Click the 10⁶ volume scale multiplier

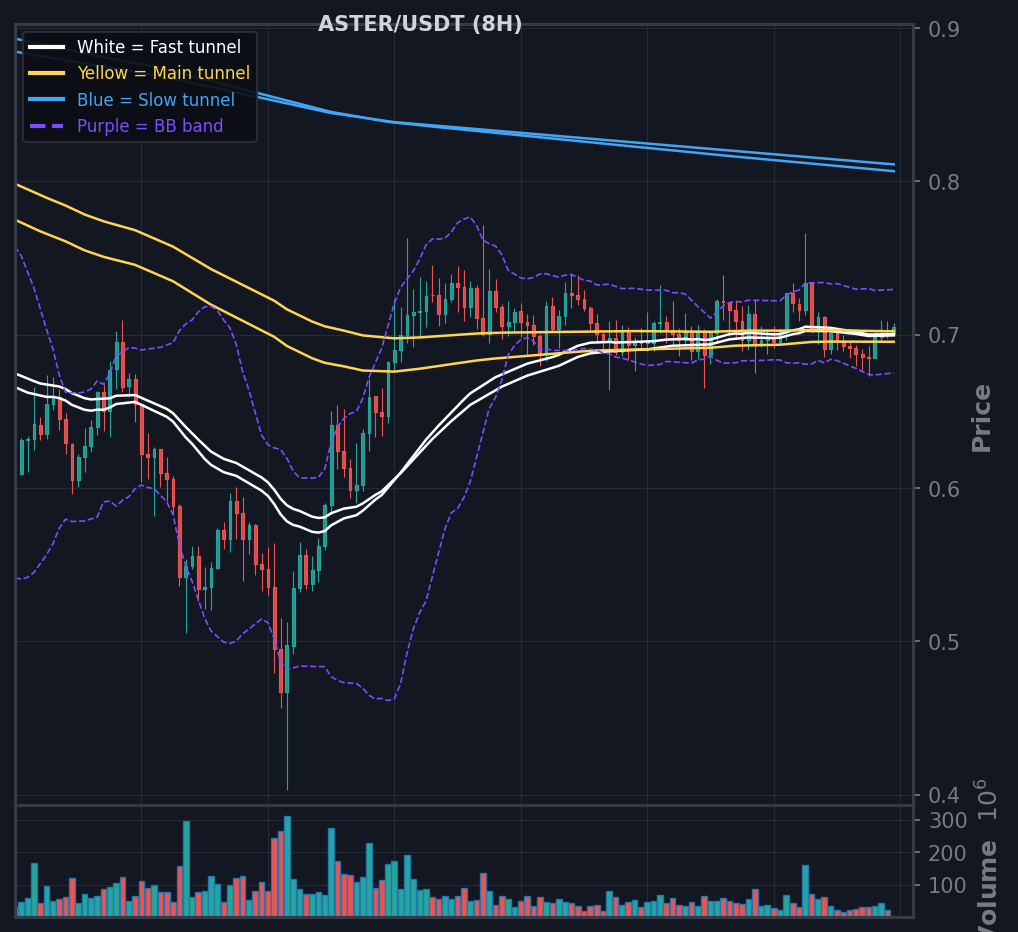coord(986,800)
